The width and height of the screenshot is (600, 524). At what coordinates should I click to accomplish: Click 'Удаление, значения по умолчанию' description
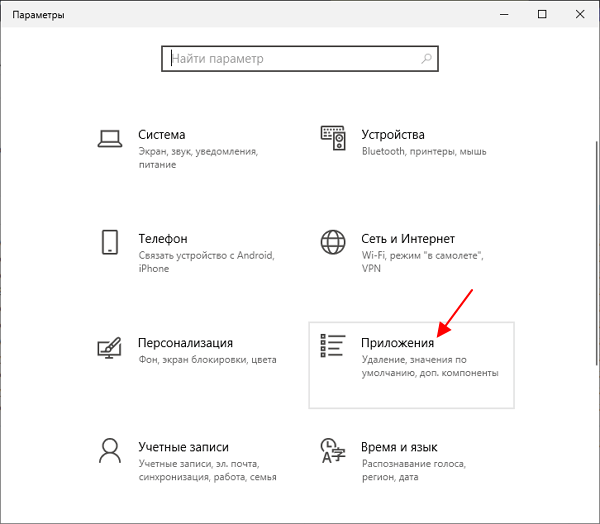pos(430,366)
